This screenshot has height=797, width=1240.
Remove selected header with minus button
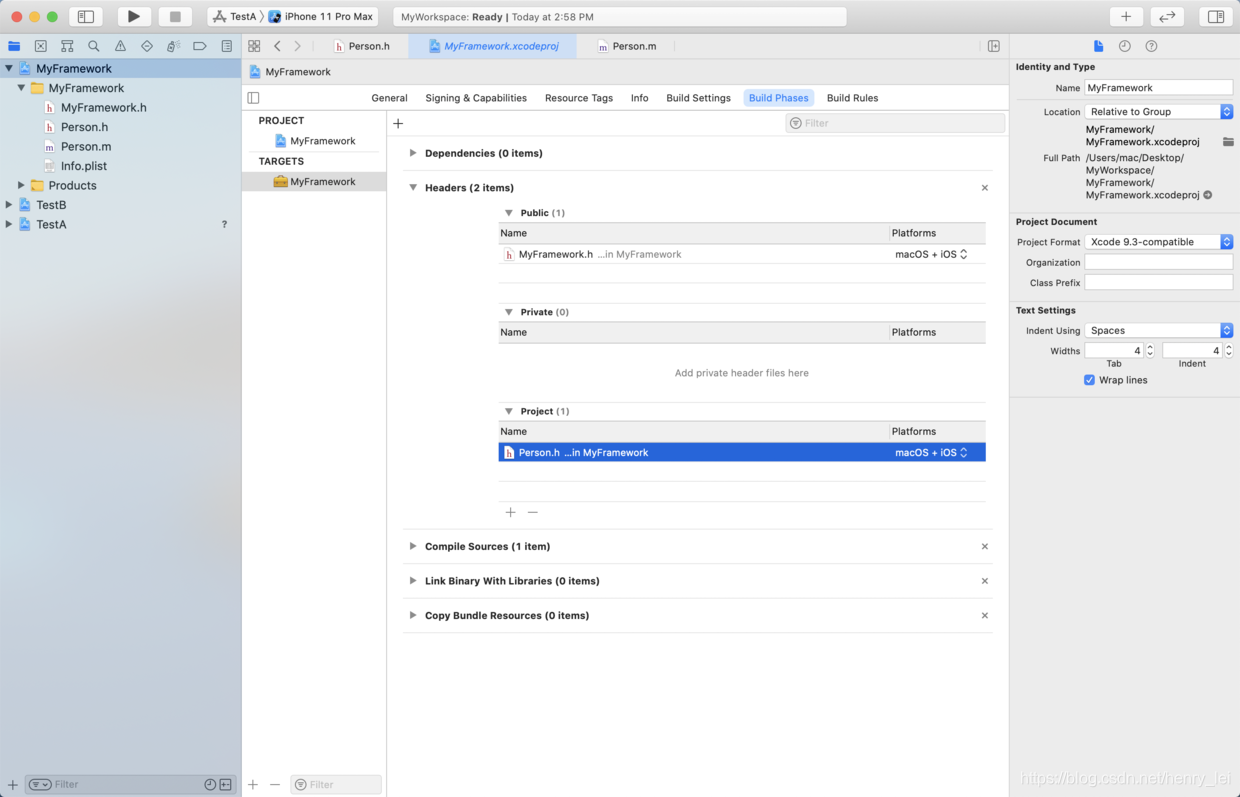point(533,512)
